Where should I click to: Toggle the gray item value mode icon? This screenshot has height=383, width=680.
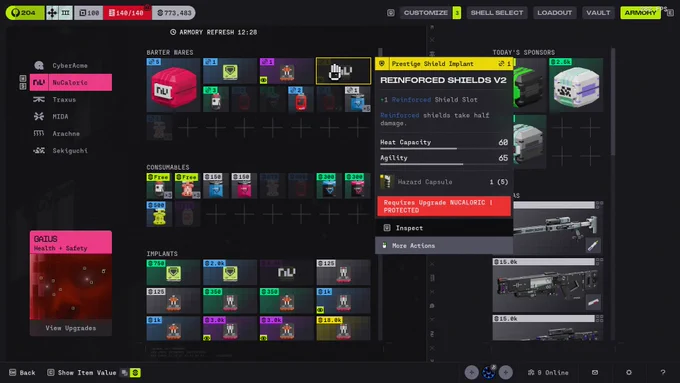124,373
